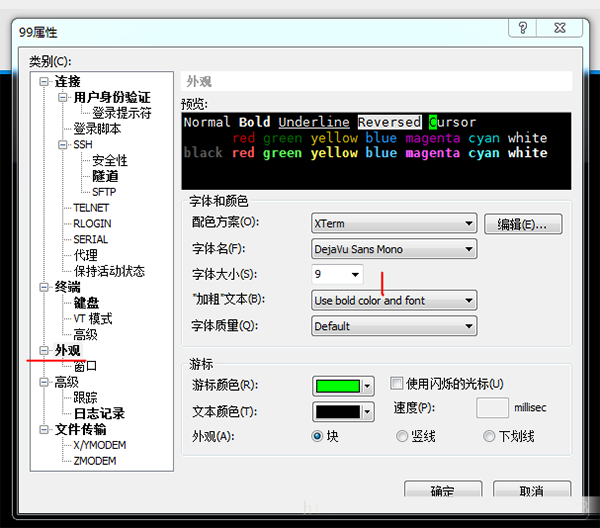The width and height of the screenshot is (600, 528).
Task: Choose 下划线 cursor appearance option
Action: pyautogui.click(x=489, y=436)
